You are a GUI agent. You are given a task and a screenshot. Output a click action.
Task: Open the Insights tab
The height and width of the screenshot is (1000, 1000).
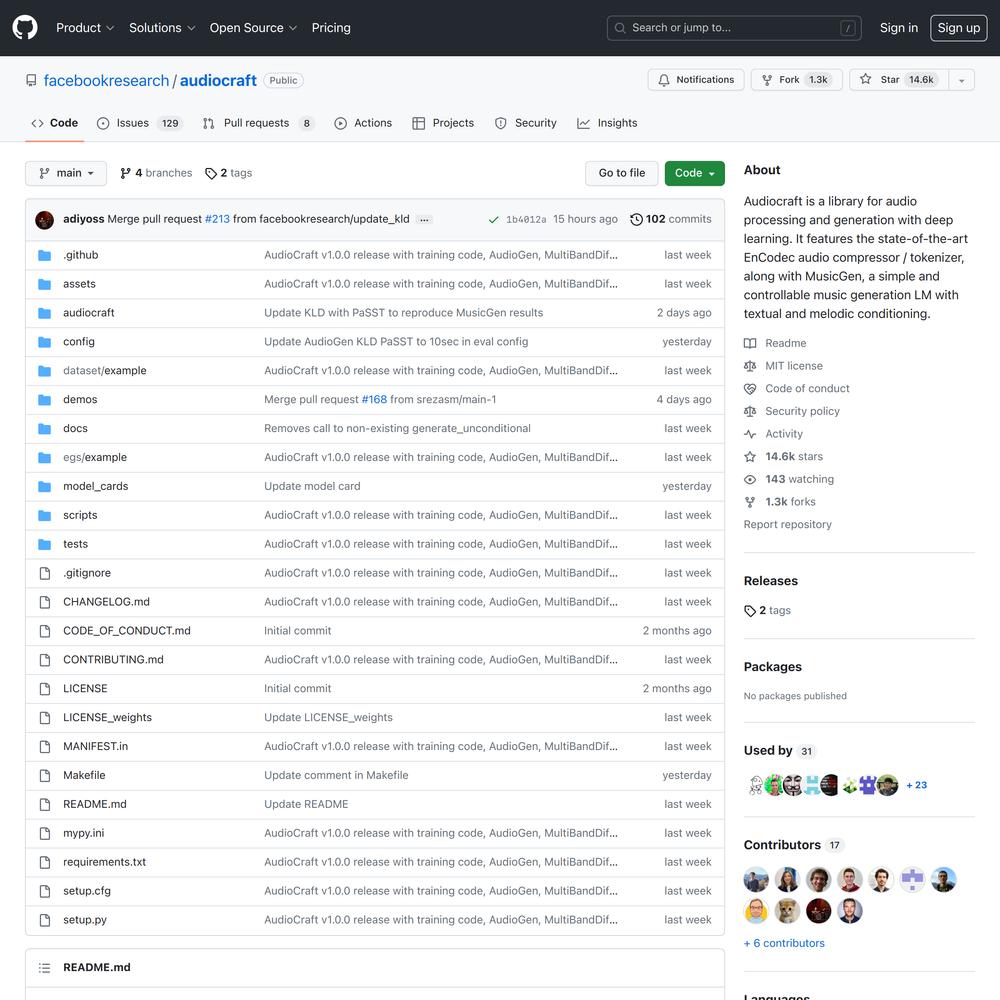(607, 123)
